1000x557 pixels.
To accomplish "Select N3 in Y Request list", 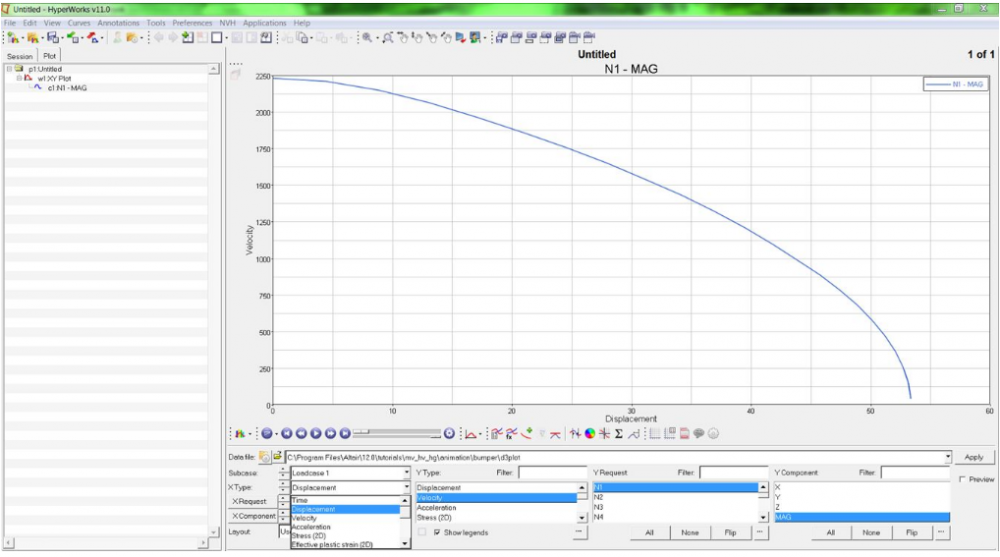I will tap(675, 507).
